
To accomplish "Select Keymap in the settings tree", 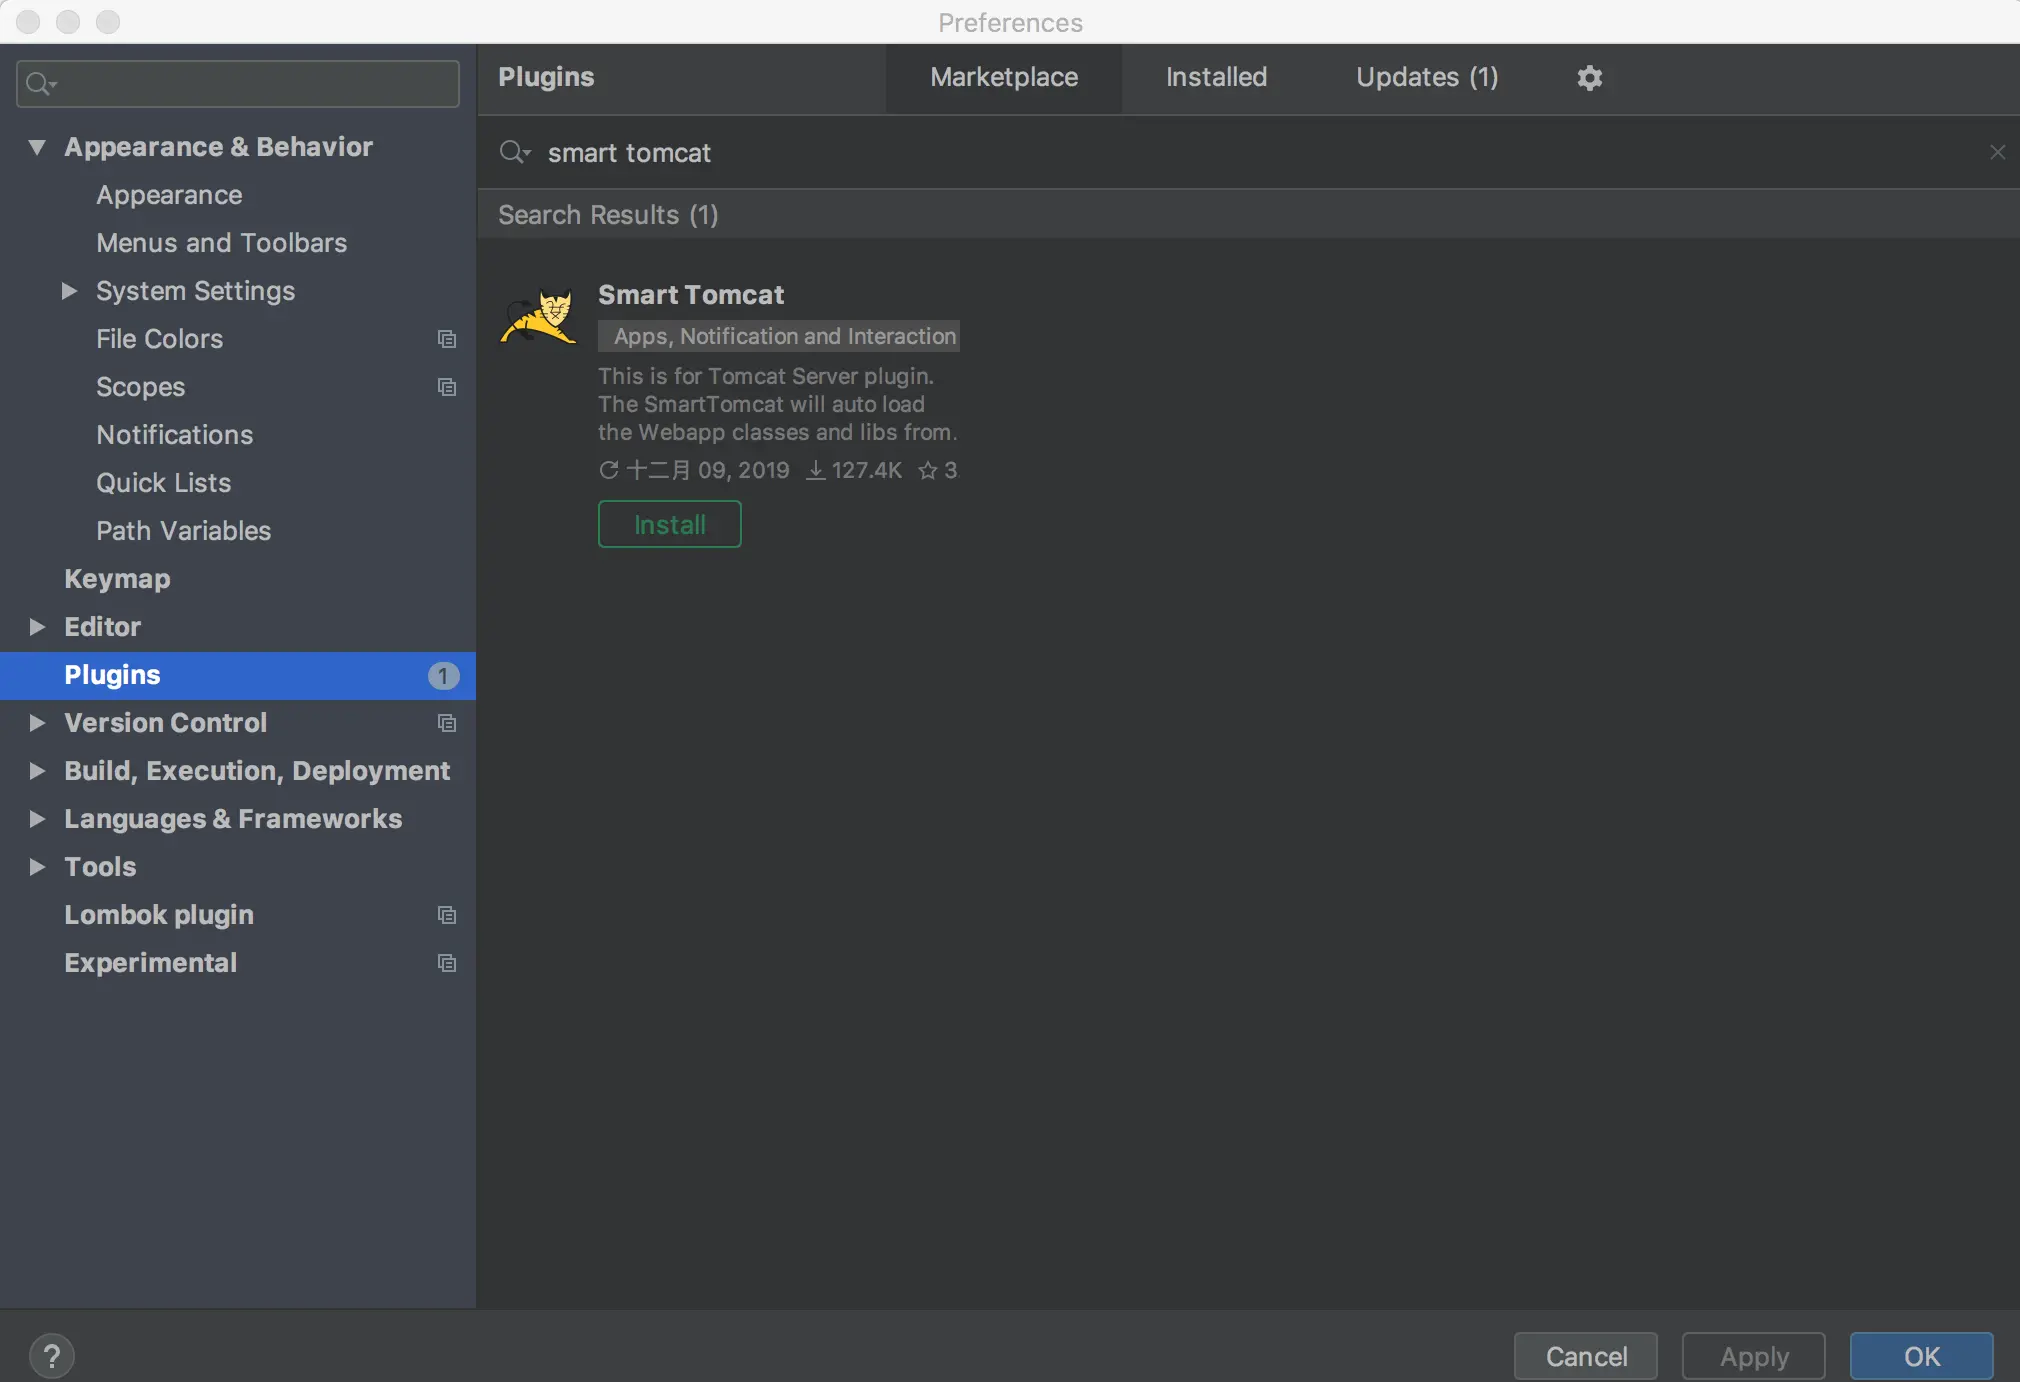I will click(117, 579).
